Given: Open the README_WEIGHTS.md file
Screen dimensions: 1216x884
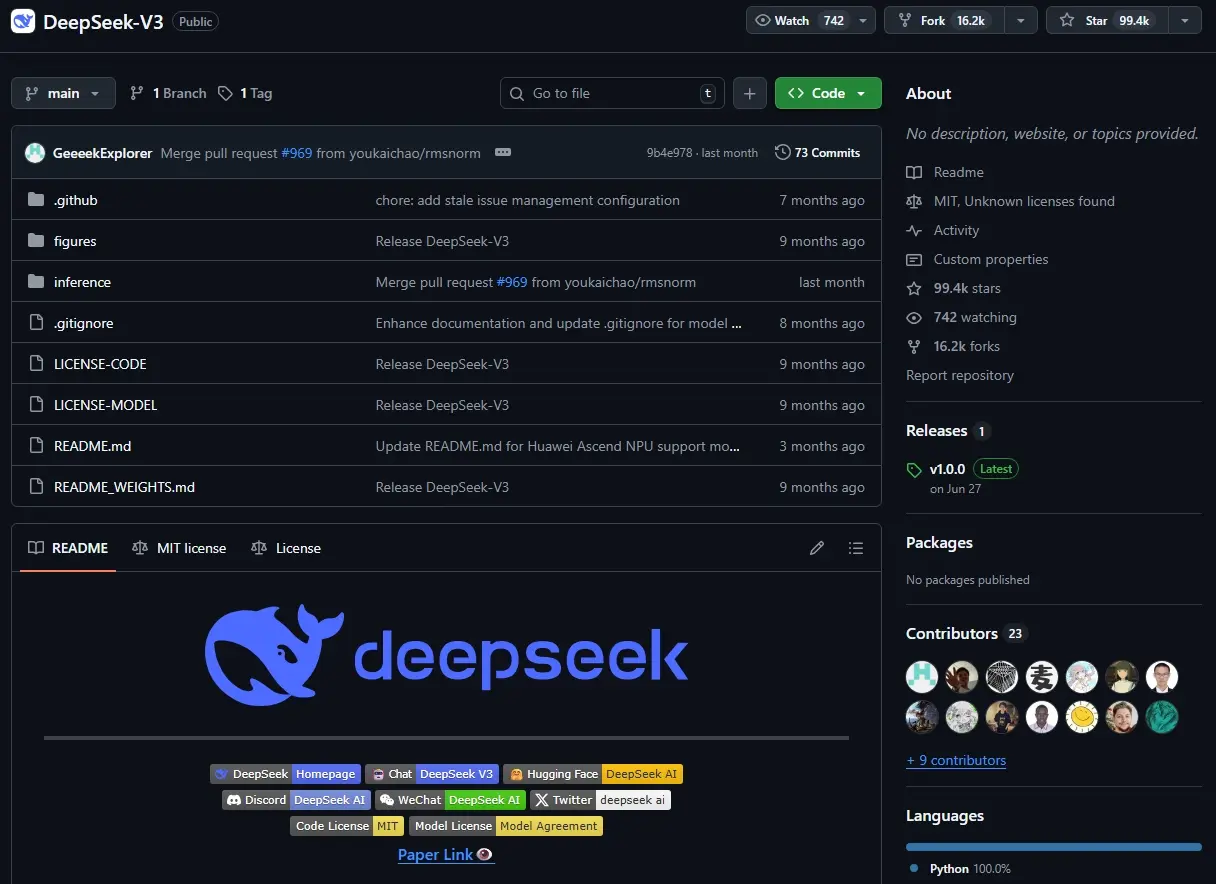Looking at the screenshot, I should 124,487.
